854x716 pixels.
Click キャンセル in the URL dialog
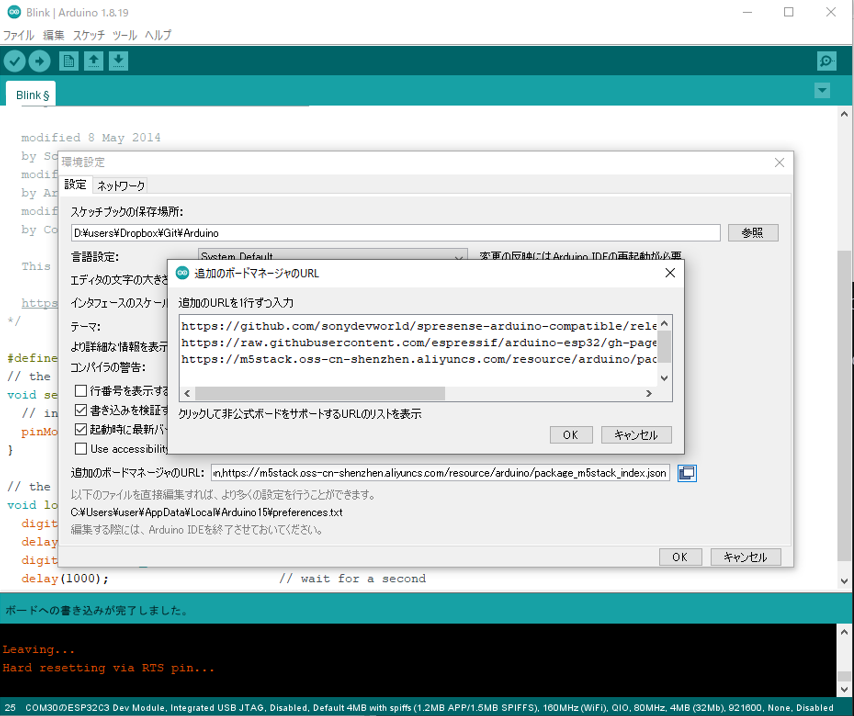click(x=636, y=435)
